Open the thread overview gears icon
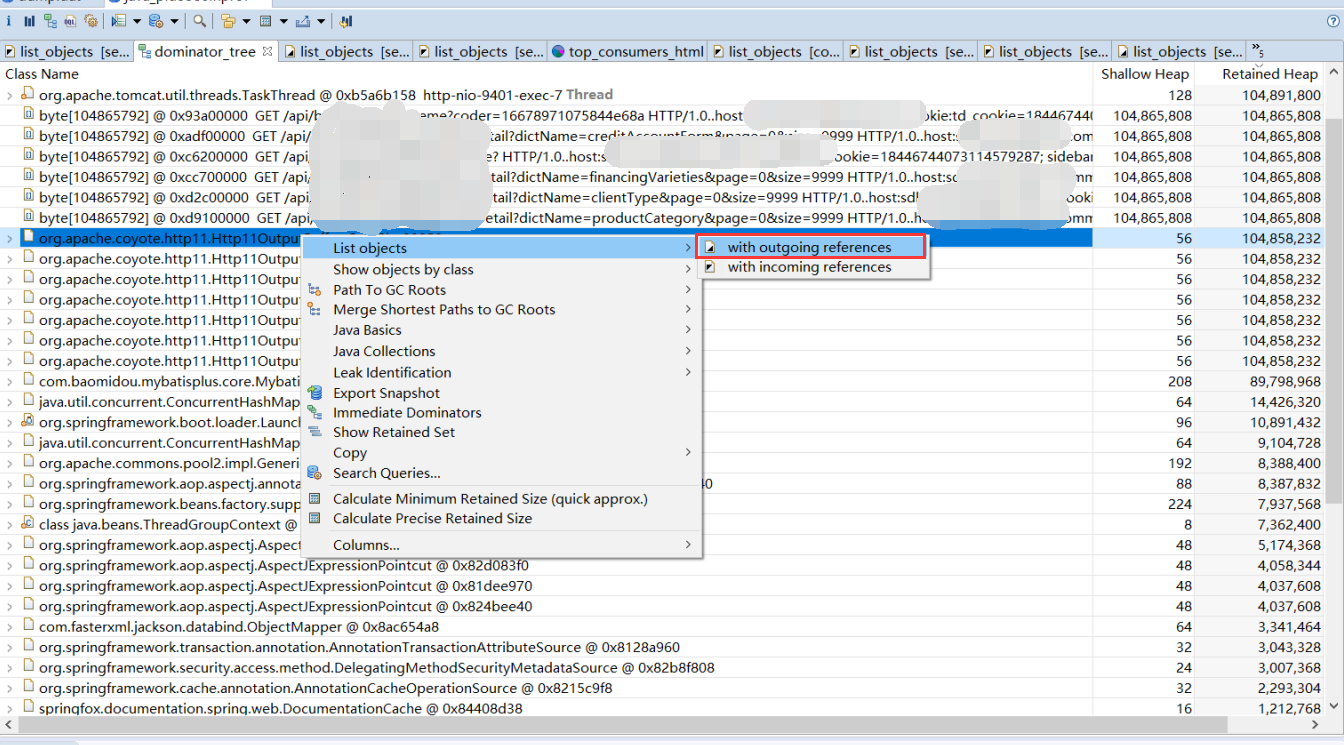This screenshot has width=1344, height=745. pos(91,20)
